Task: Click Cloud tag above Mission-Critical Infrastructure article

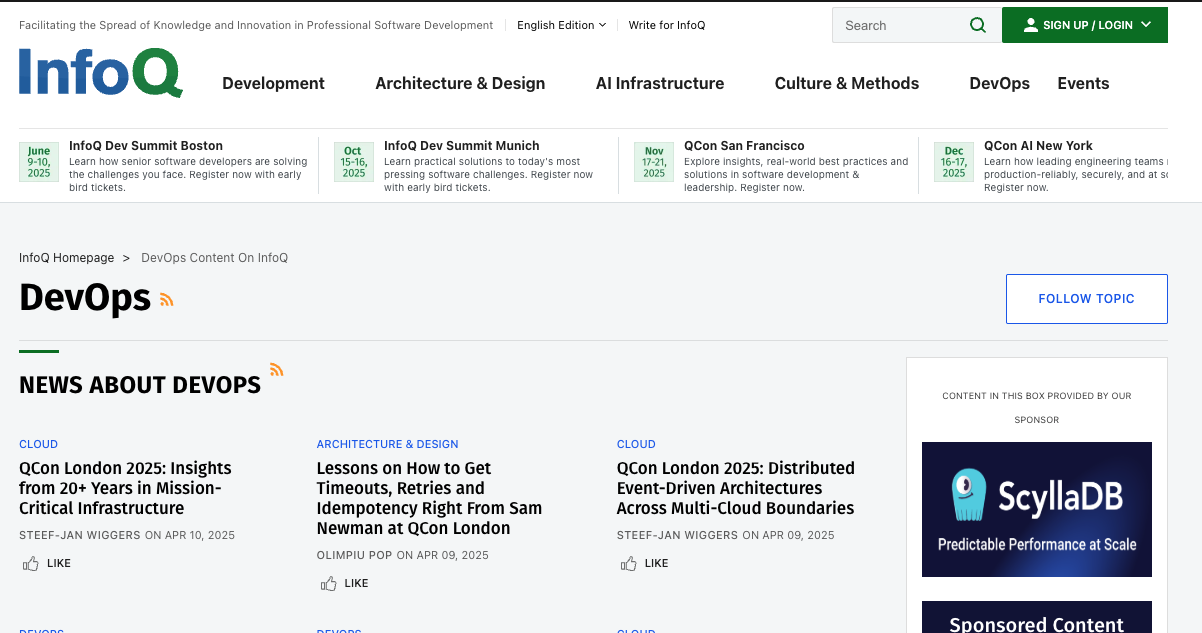Action: (x=38, y=444)
